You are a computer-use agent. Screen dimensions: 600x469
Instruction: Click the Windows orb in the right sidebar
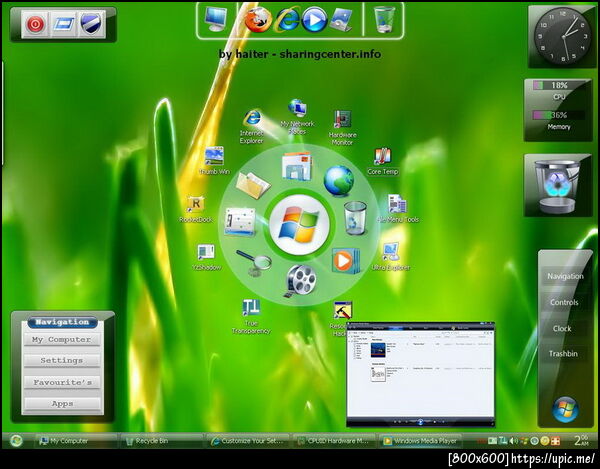[x=566, y=410]
